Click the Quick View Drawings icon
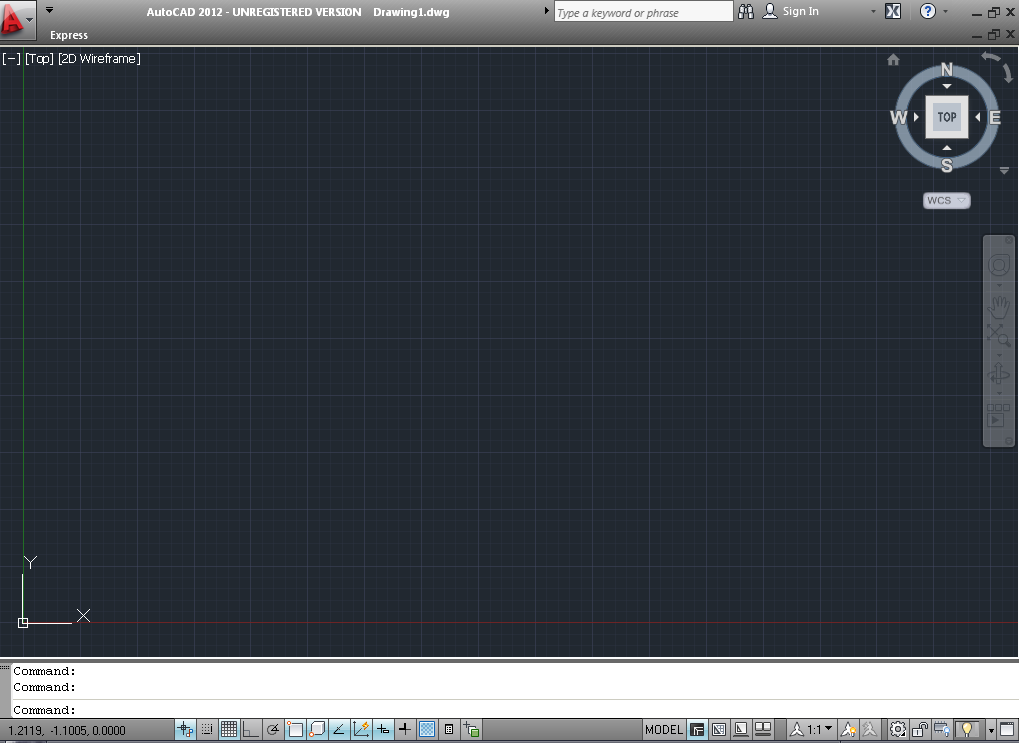1019x743 pixels. (x=762, y=729)
